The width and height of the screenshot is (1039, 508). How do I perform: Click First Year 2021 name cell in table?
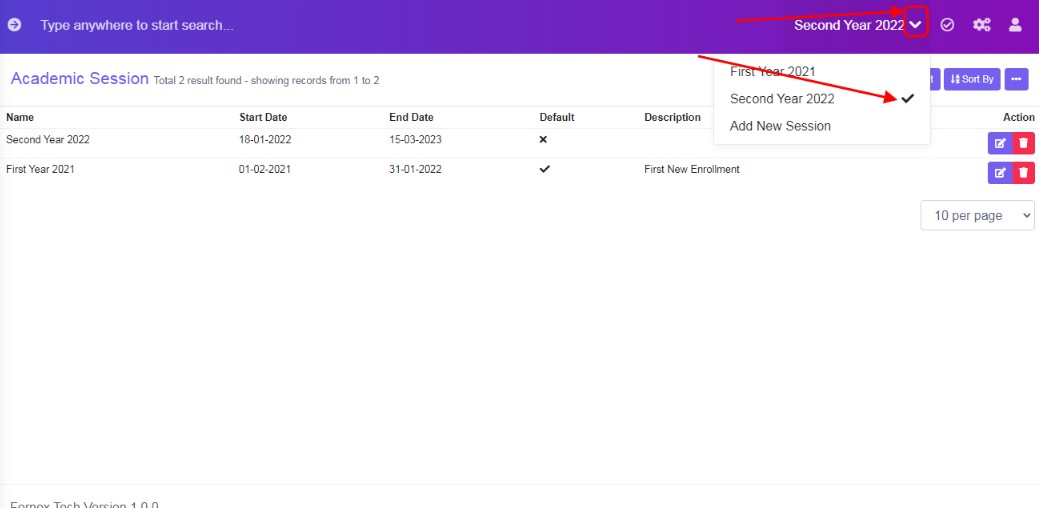coord(40,169)
